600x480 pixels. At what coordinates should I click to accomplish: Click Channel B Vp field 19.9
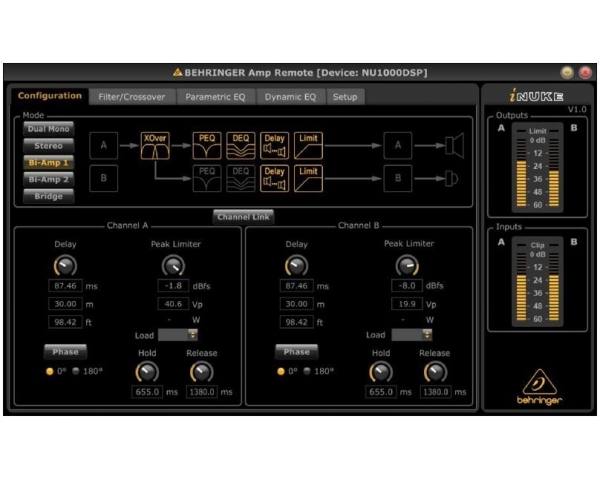pos(407,304)
